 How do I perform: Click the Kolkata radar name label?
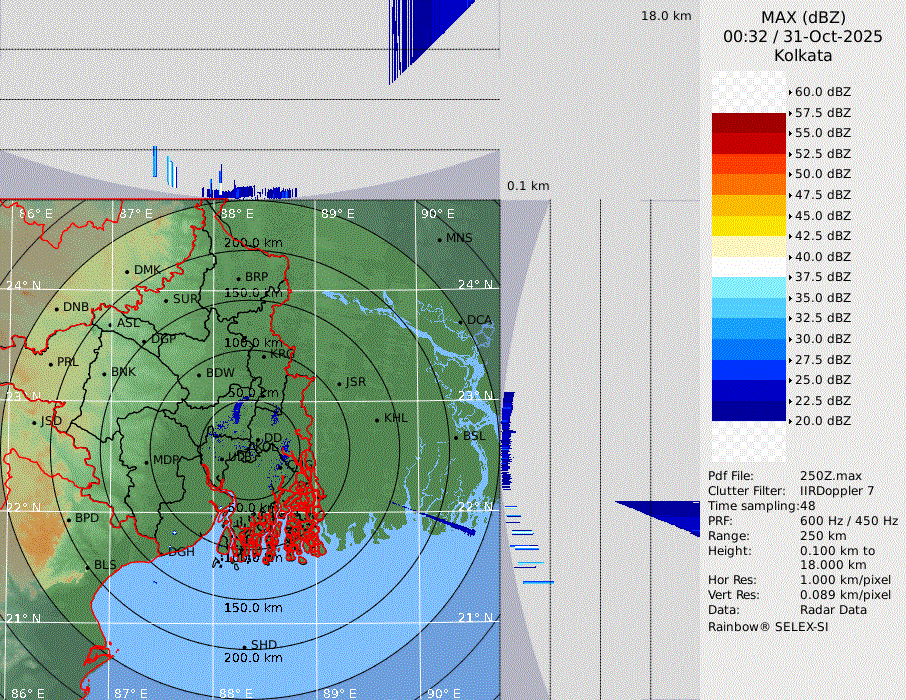click(x=802, y=55)
